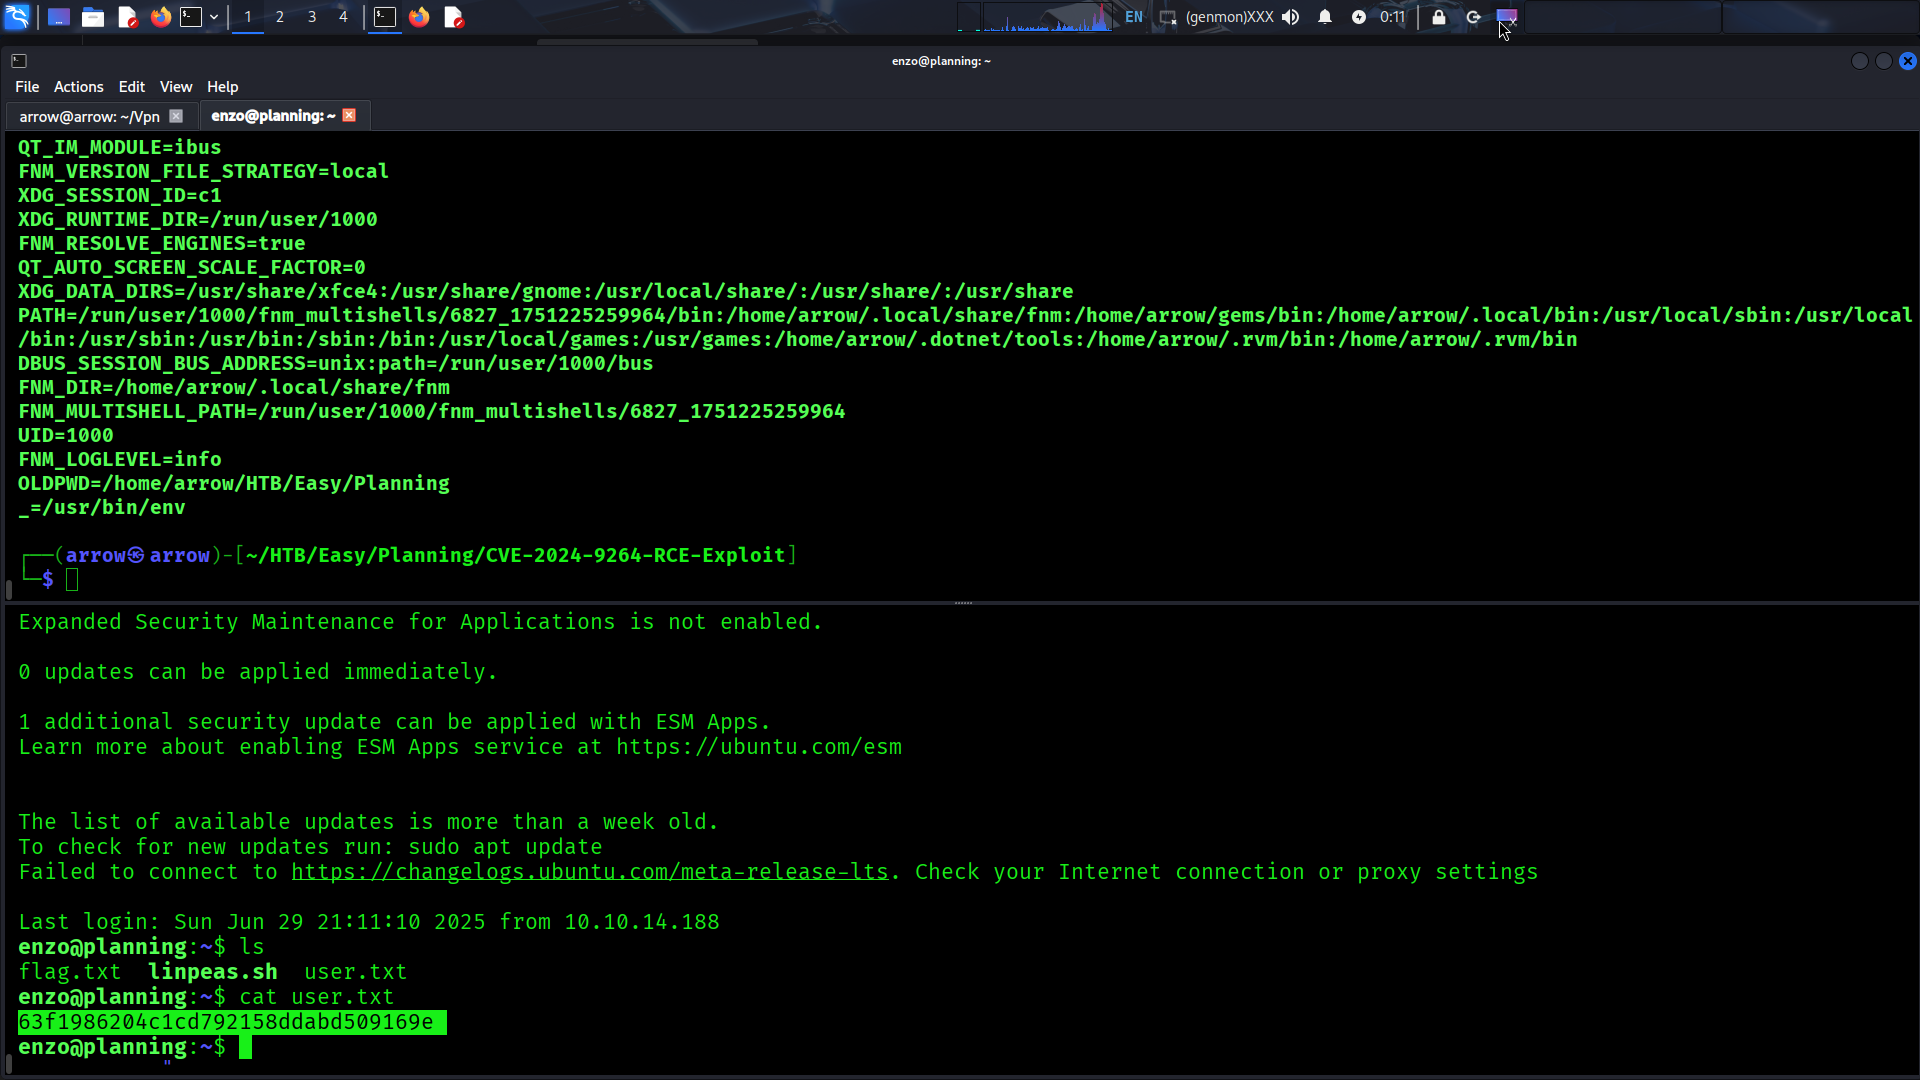Open the View menu
The height and width of the screenshot is (1080, 1920).
175,87
